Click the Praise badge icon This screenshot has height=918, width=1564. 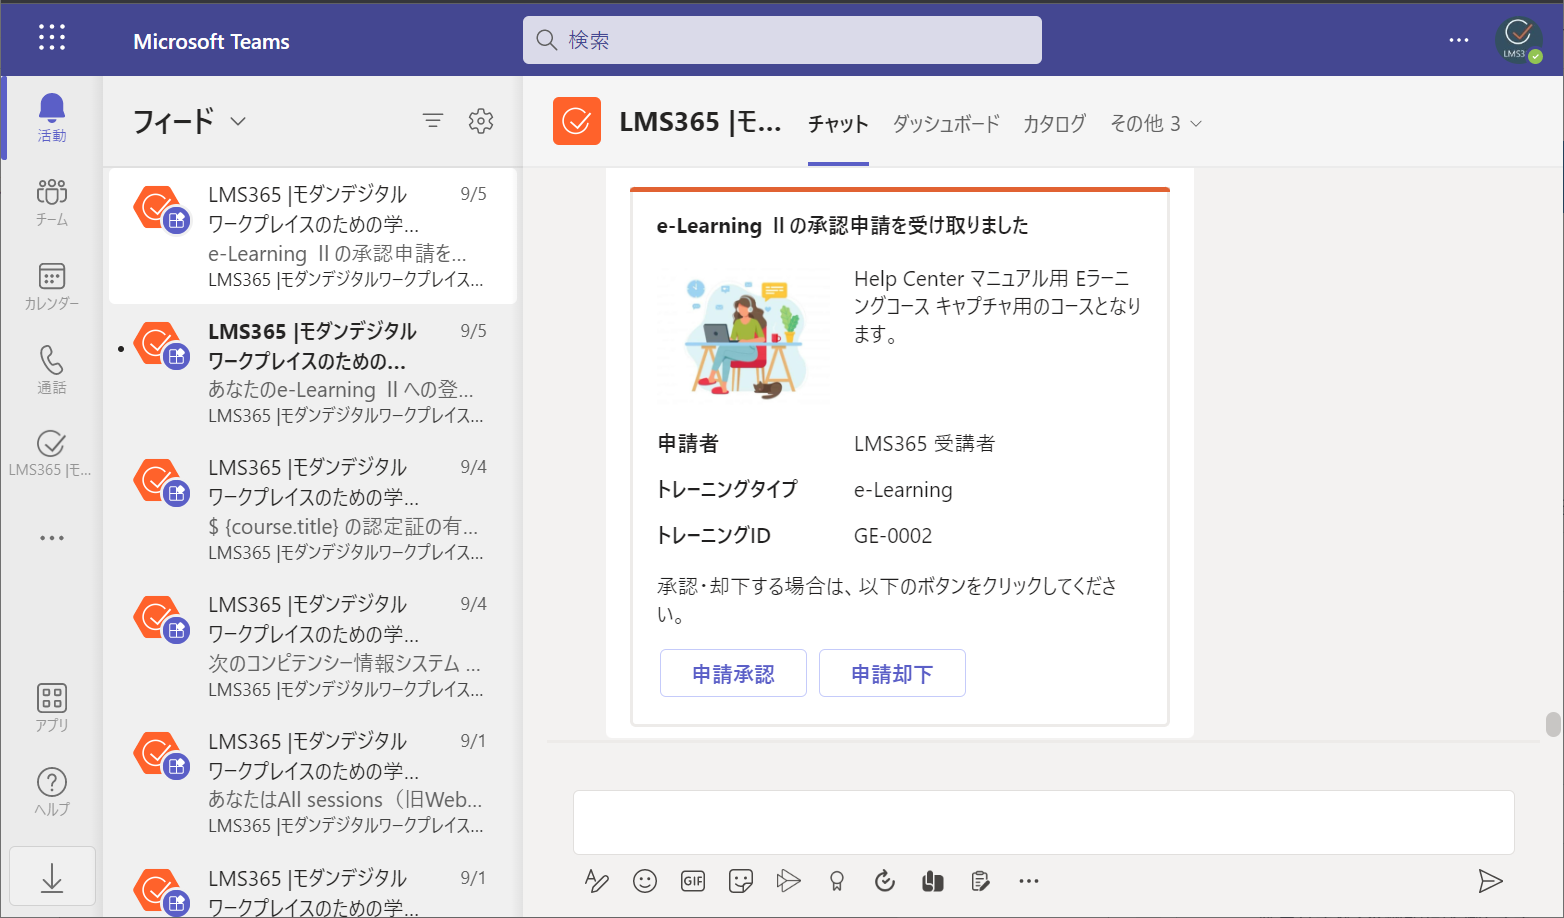tap(837, 881)
